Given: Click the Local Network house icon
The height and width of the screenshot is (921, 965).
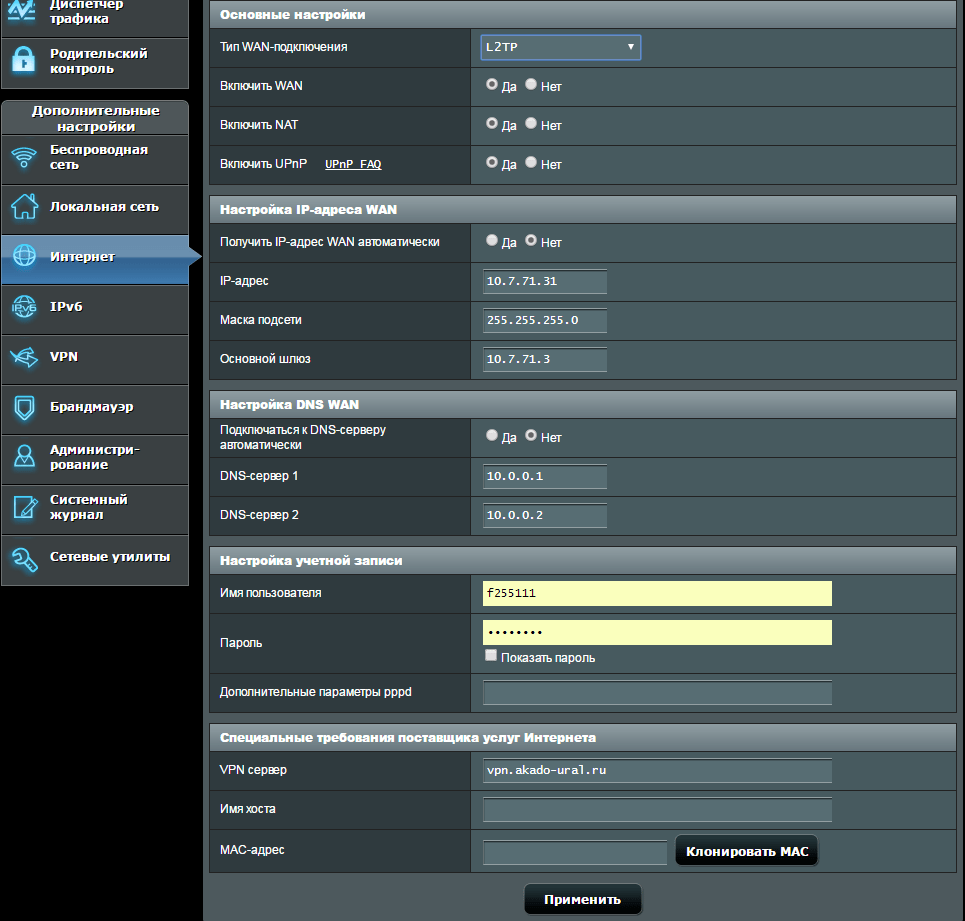Looking at the screenshot, I should [x=24, y=207].
